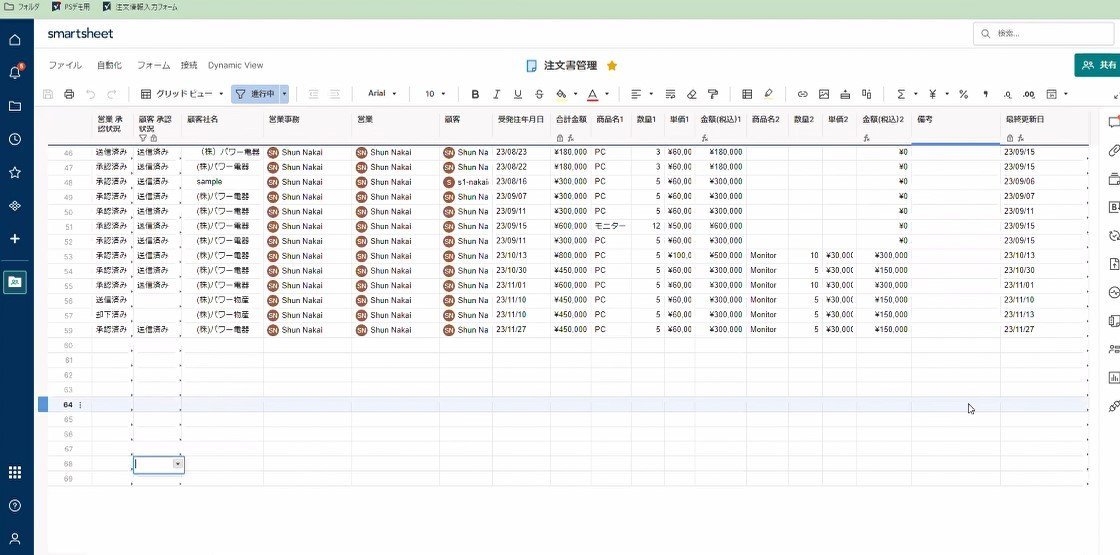
Task: Open the Conditional formatting grid icon
Action: (747, 94)
